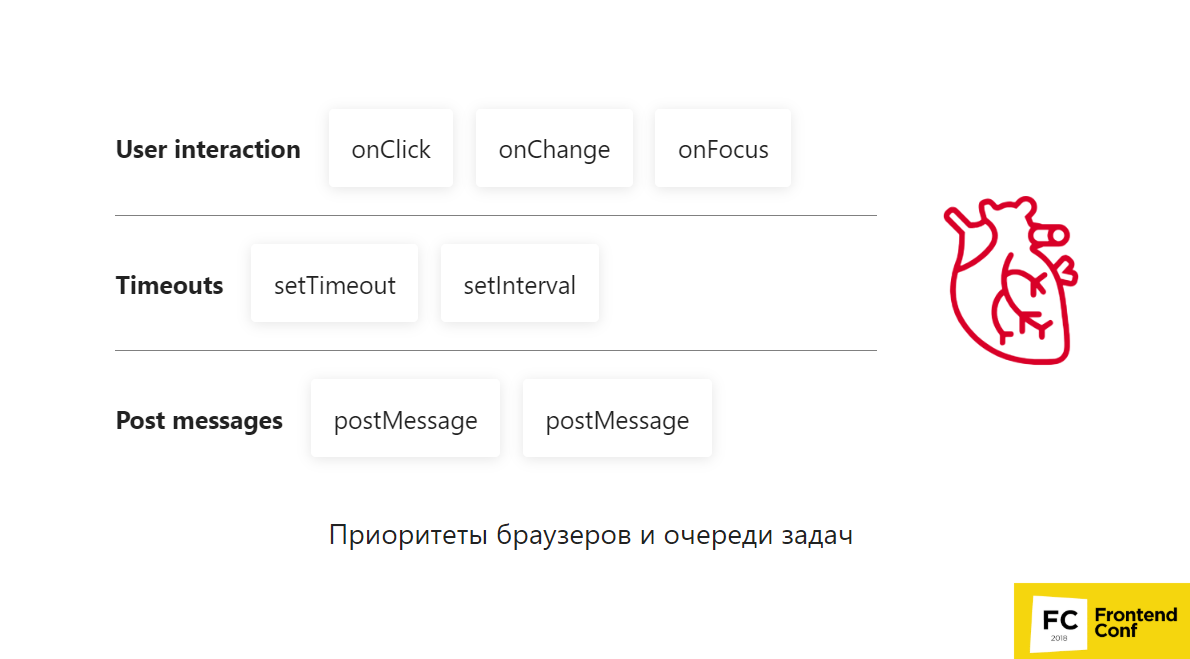Viewport: 1190px width, 659px height.
Task: Click the divider line below User interaction row
Action: pyautogui.click(x=495, y=215)
